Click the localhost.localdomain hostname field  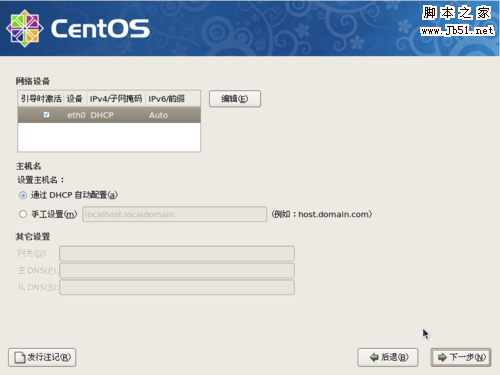(174, 214)
